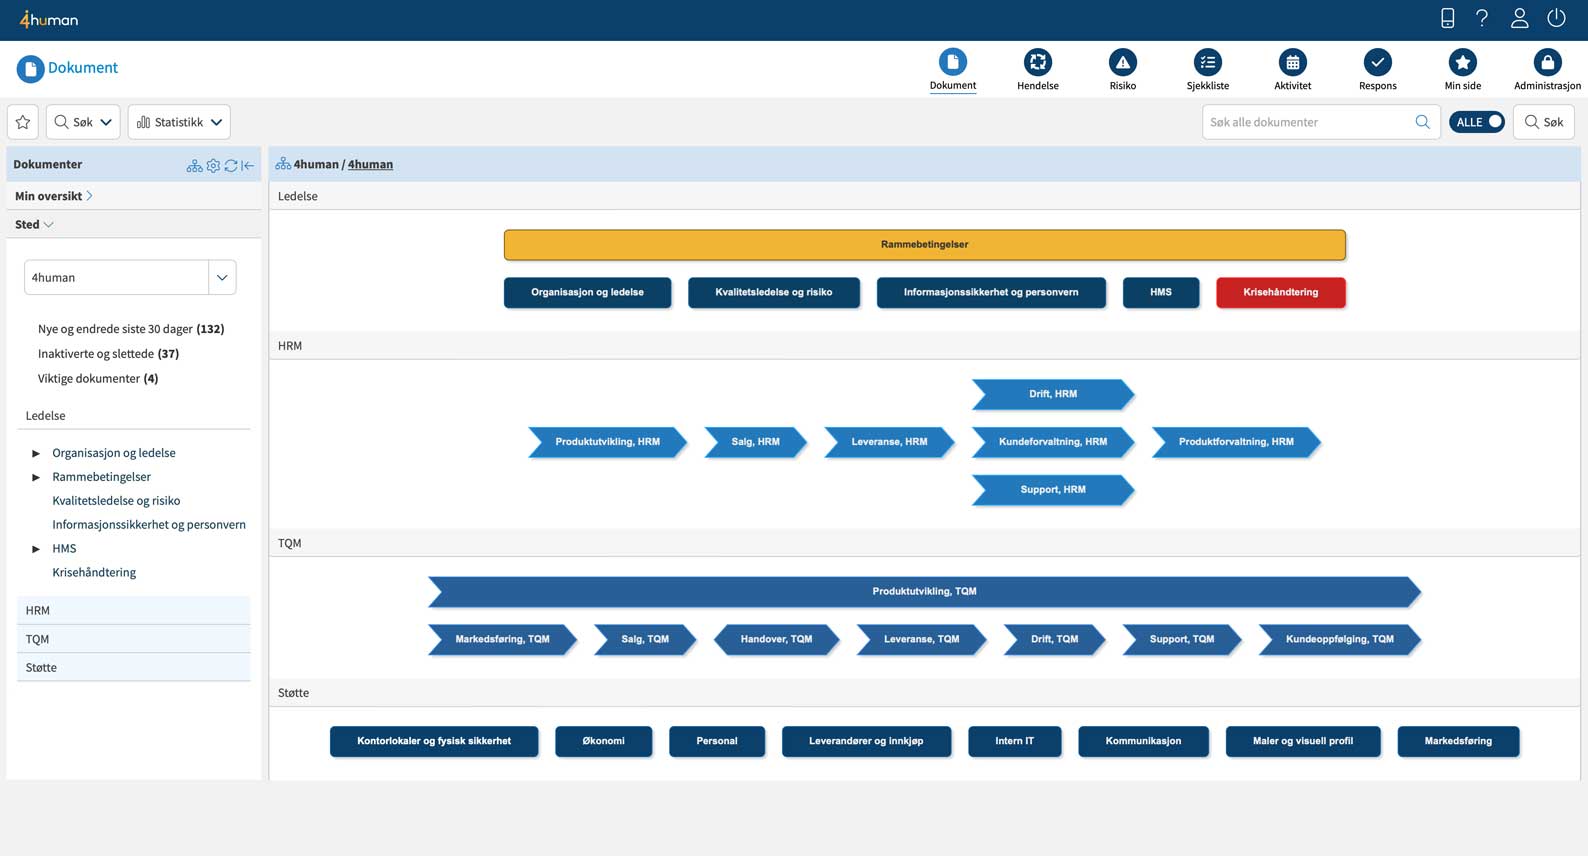1588x856 pixels.
Task: Open Organisasjon og ledelse process box
Action: coord(588,293)
